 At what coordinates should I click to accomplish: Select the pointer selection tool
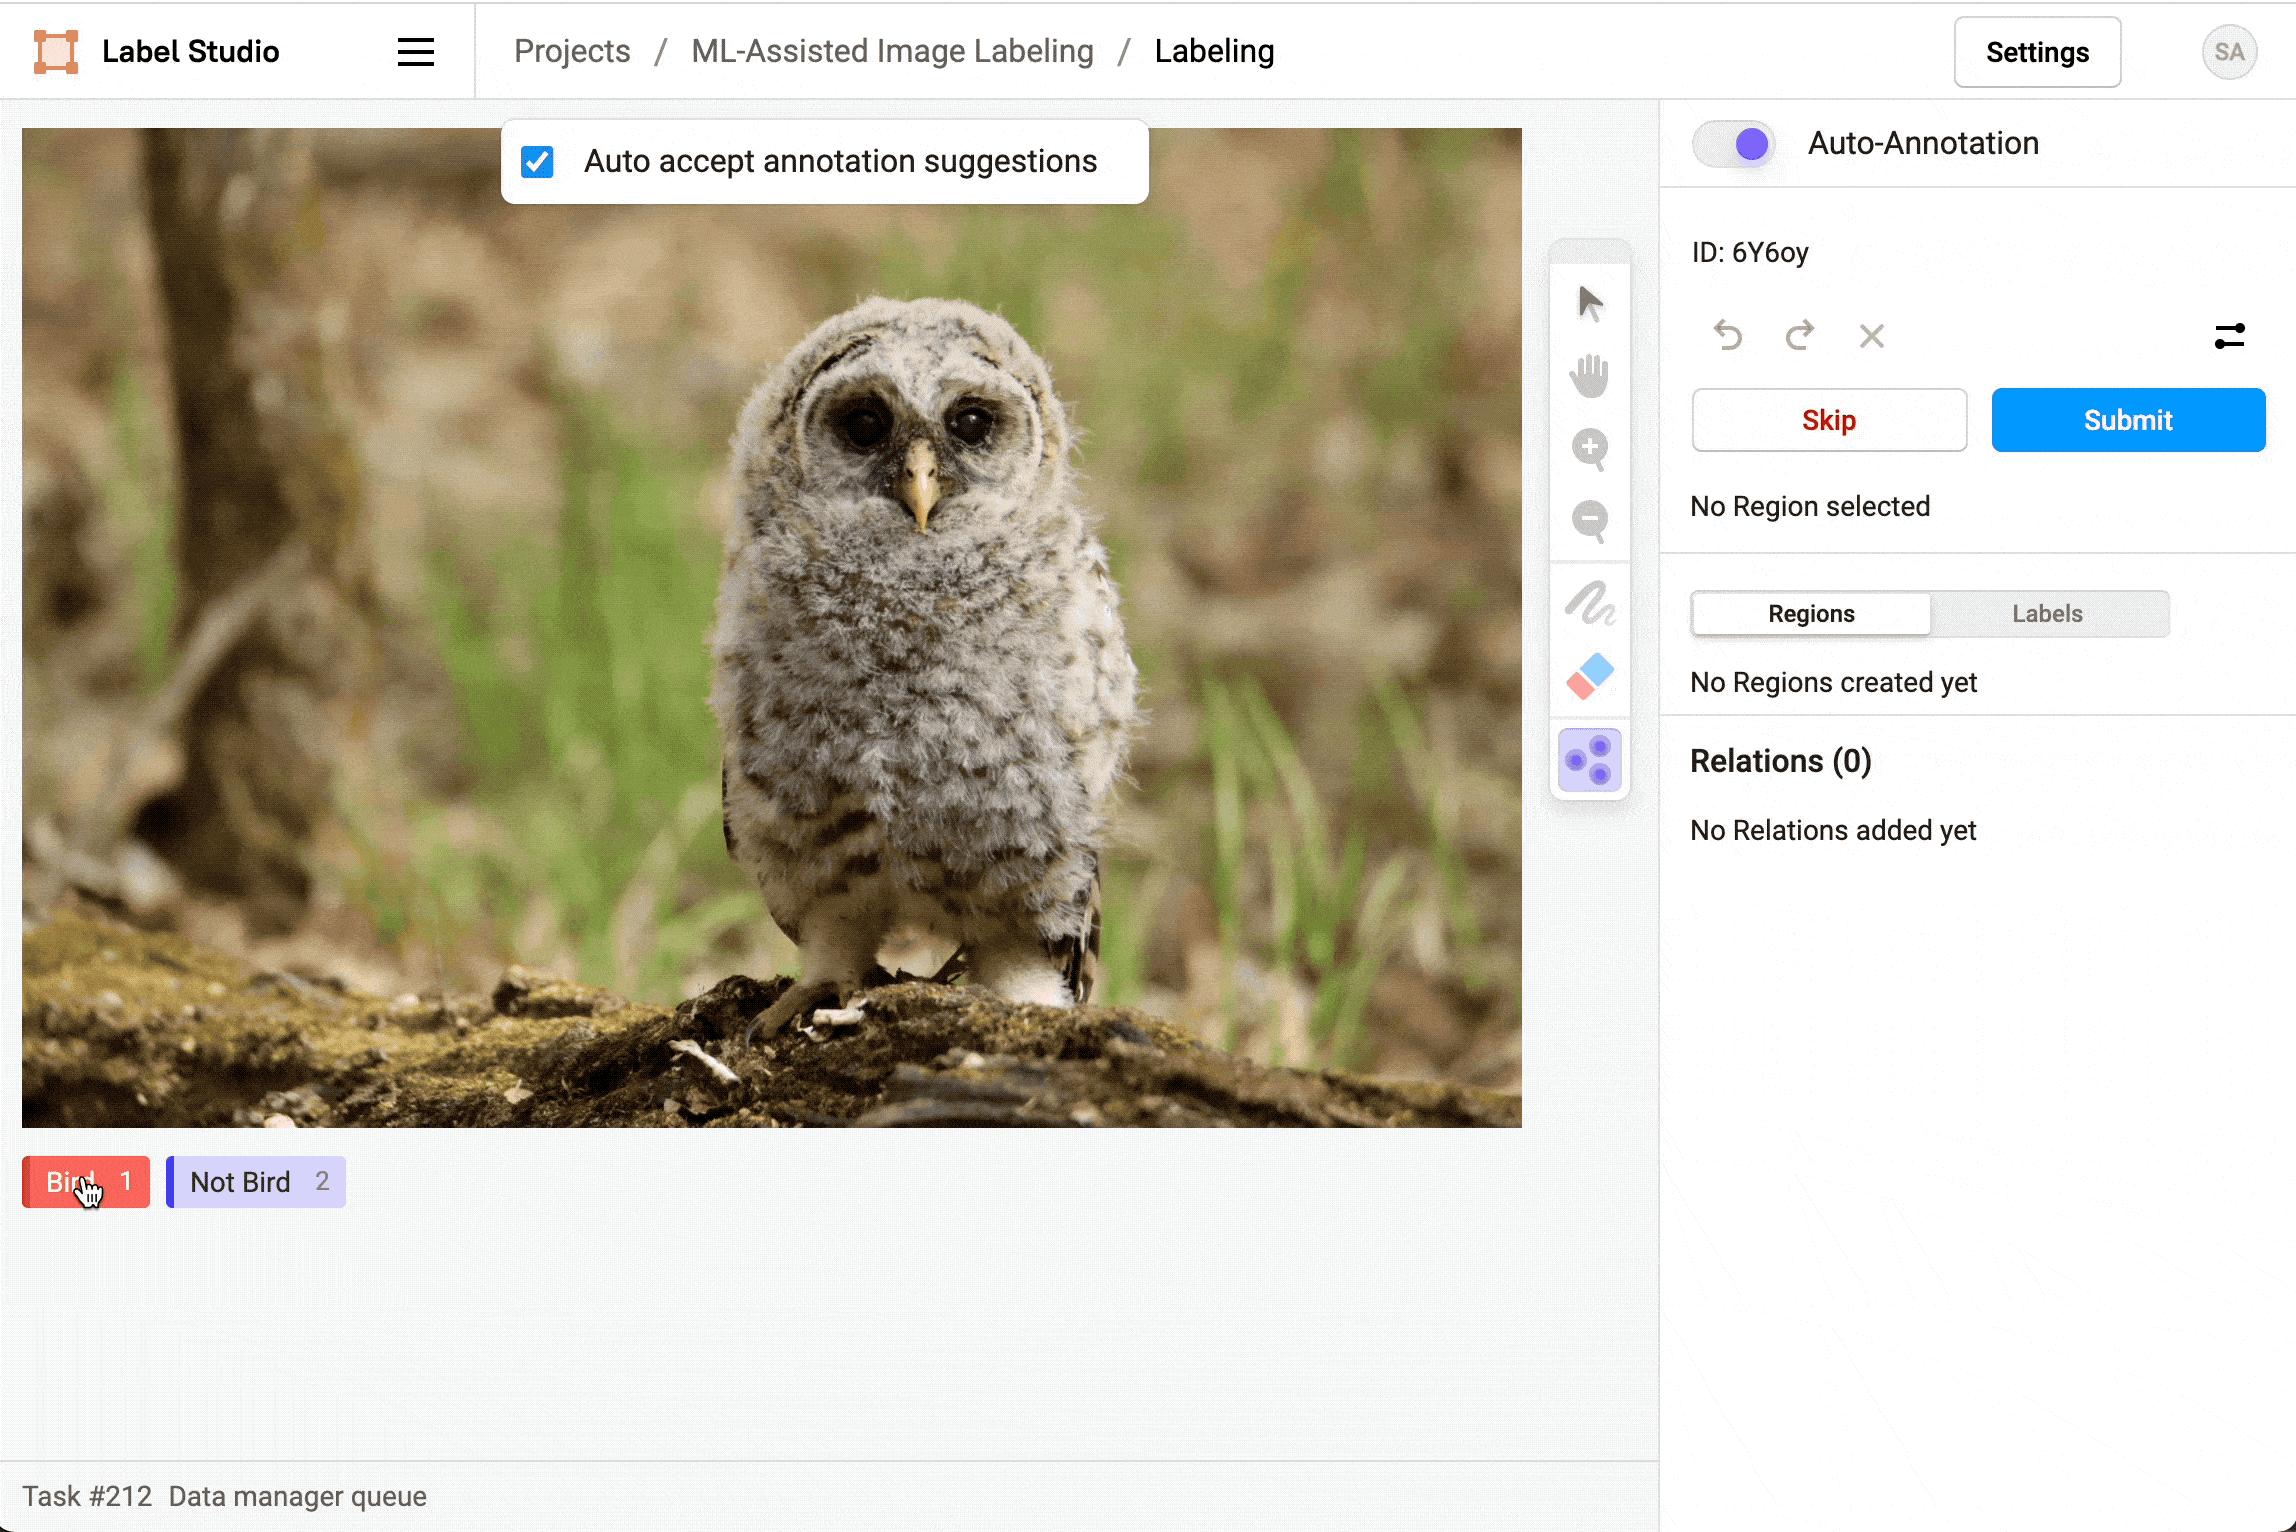(x=1590, y=302)
